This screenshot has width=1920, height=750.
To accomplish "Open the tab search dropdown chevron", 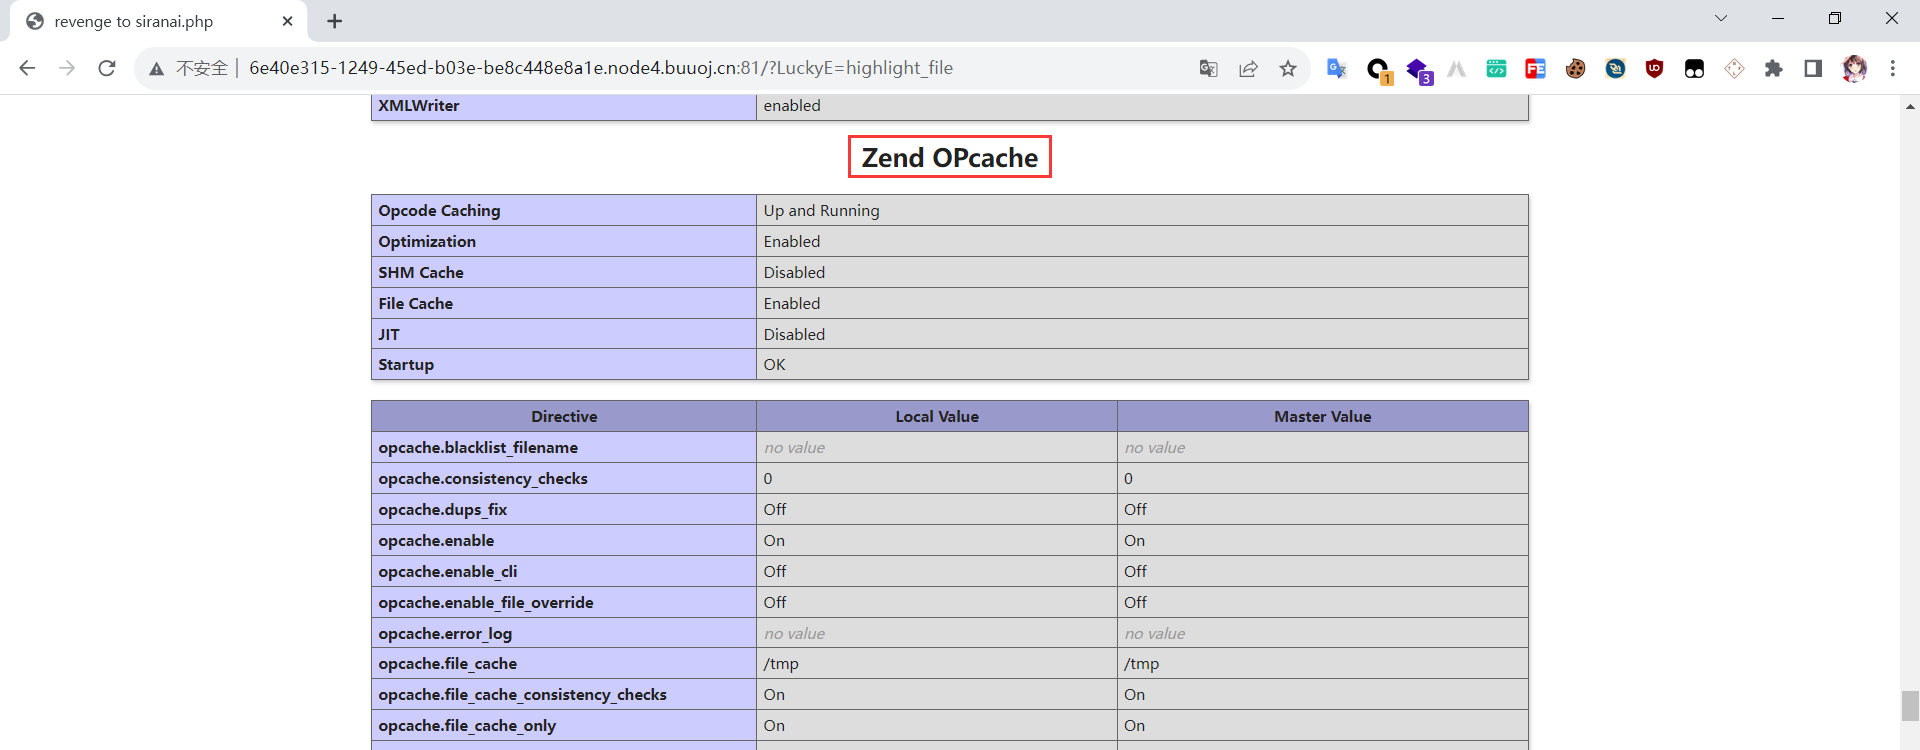I will pos(1721,18).
